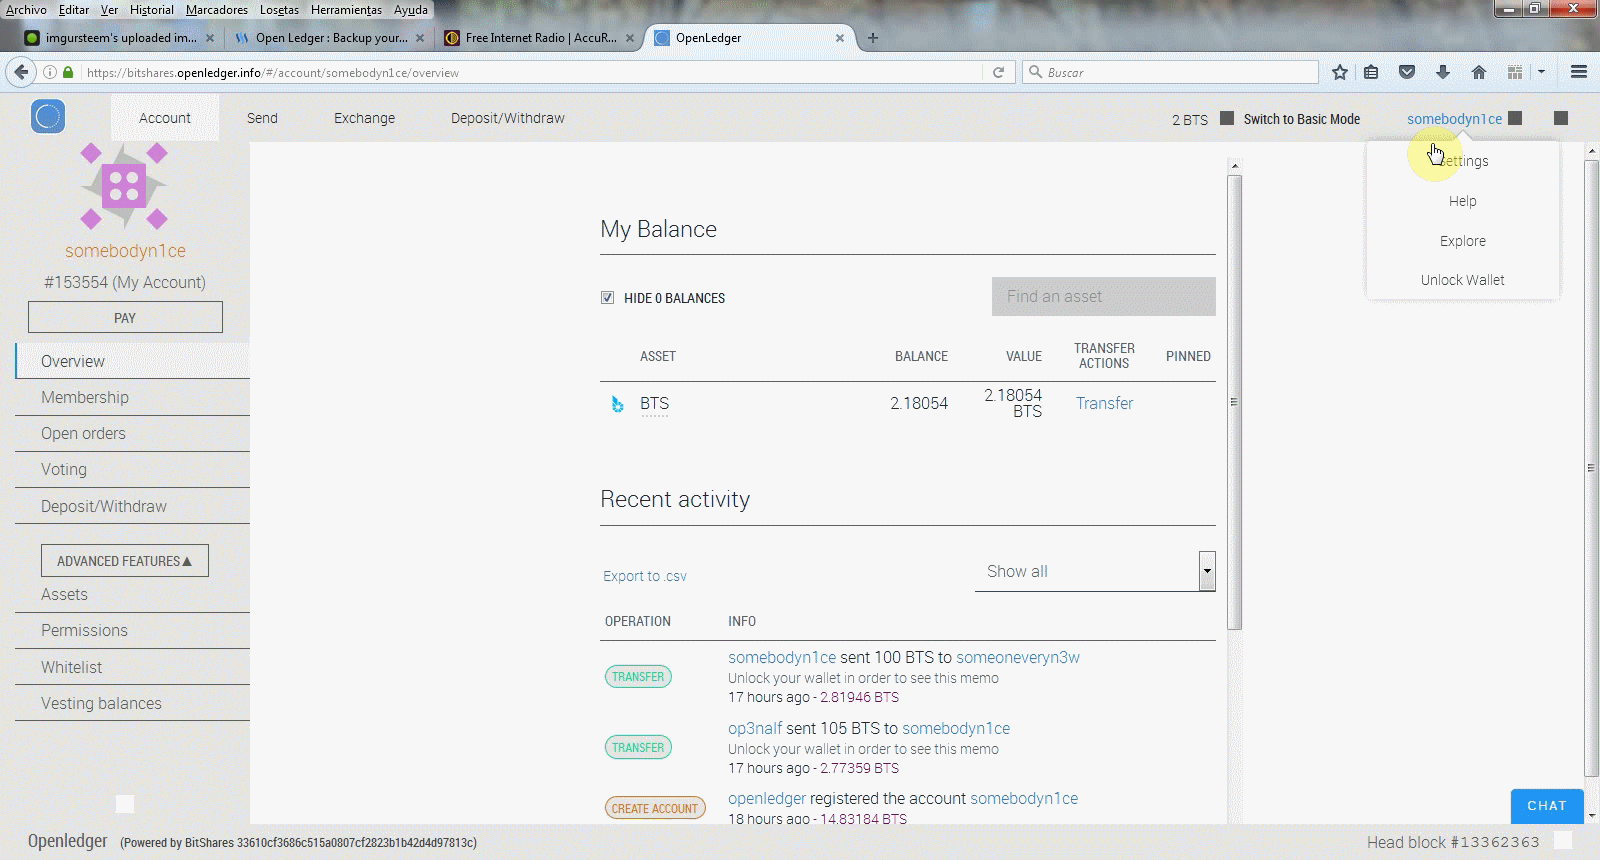Click the BTS asset icon in balance table

click(617, 404)
